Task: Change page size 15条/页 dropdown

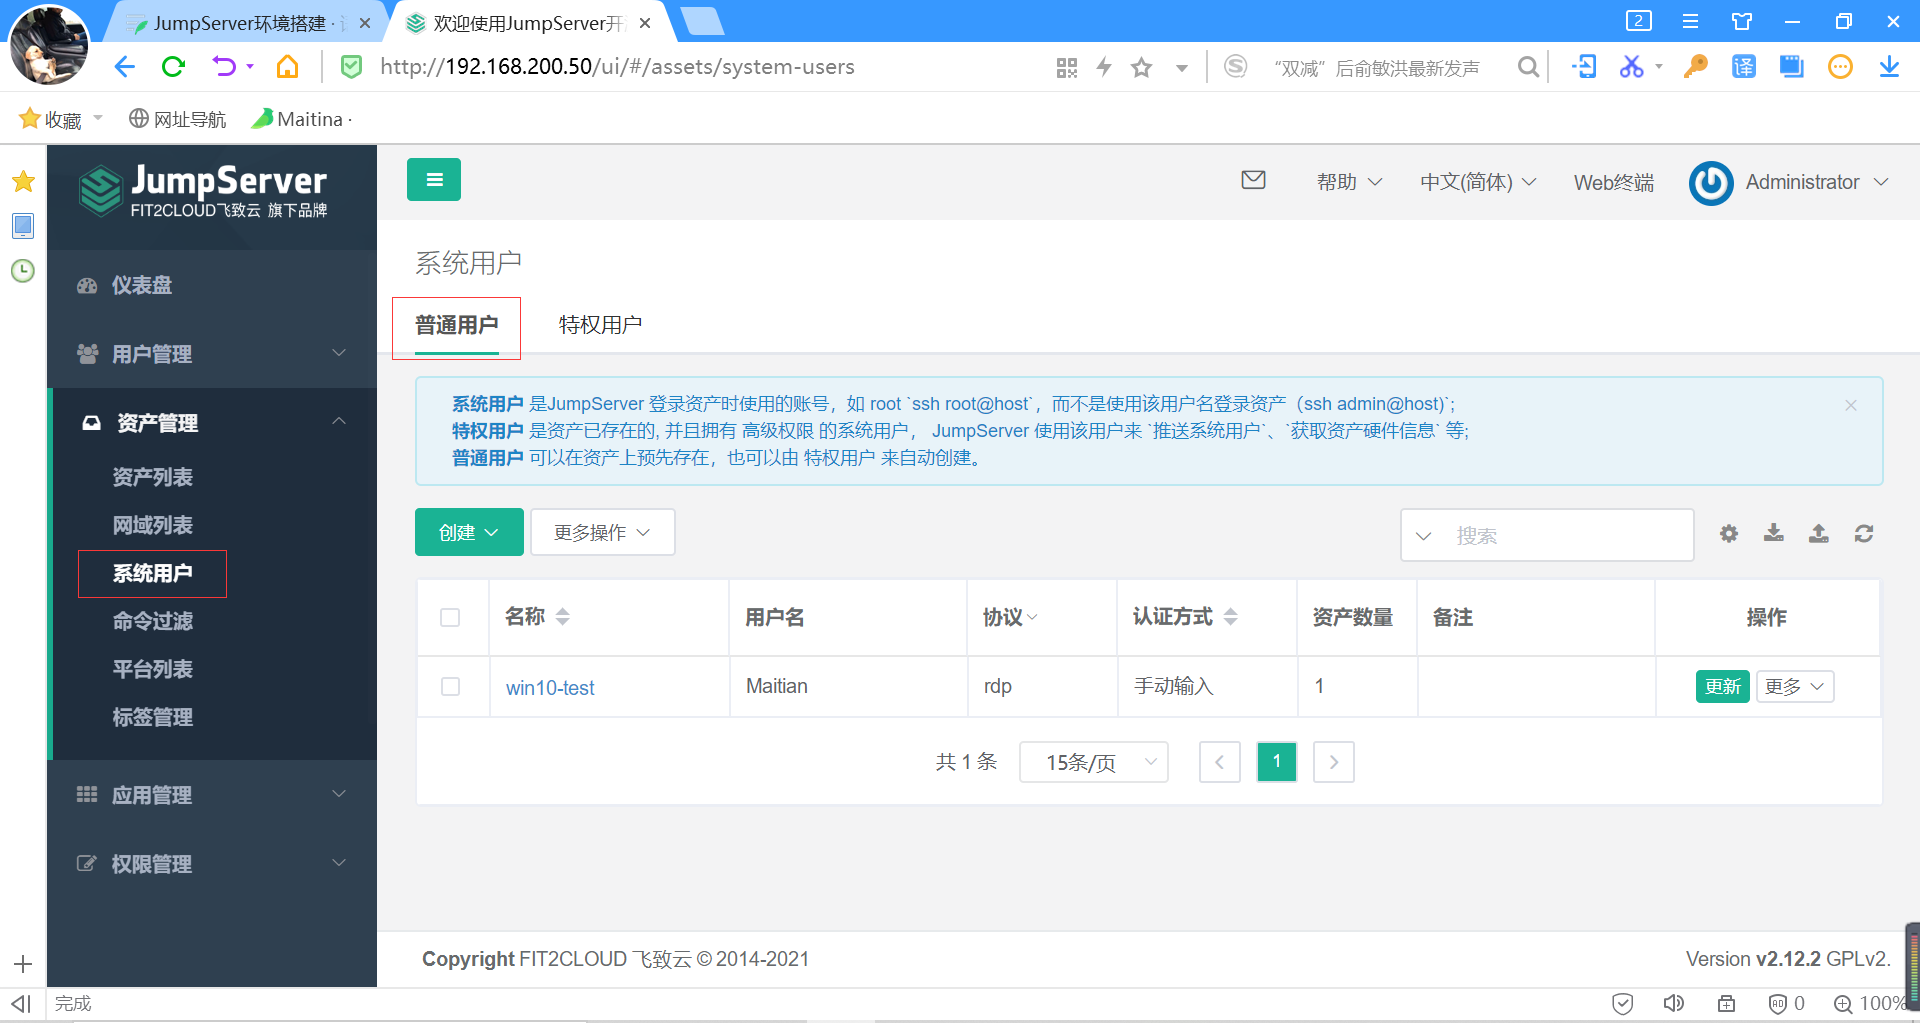Action: [1094, 762]
